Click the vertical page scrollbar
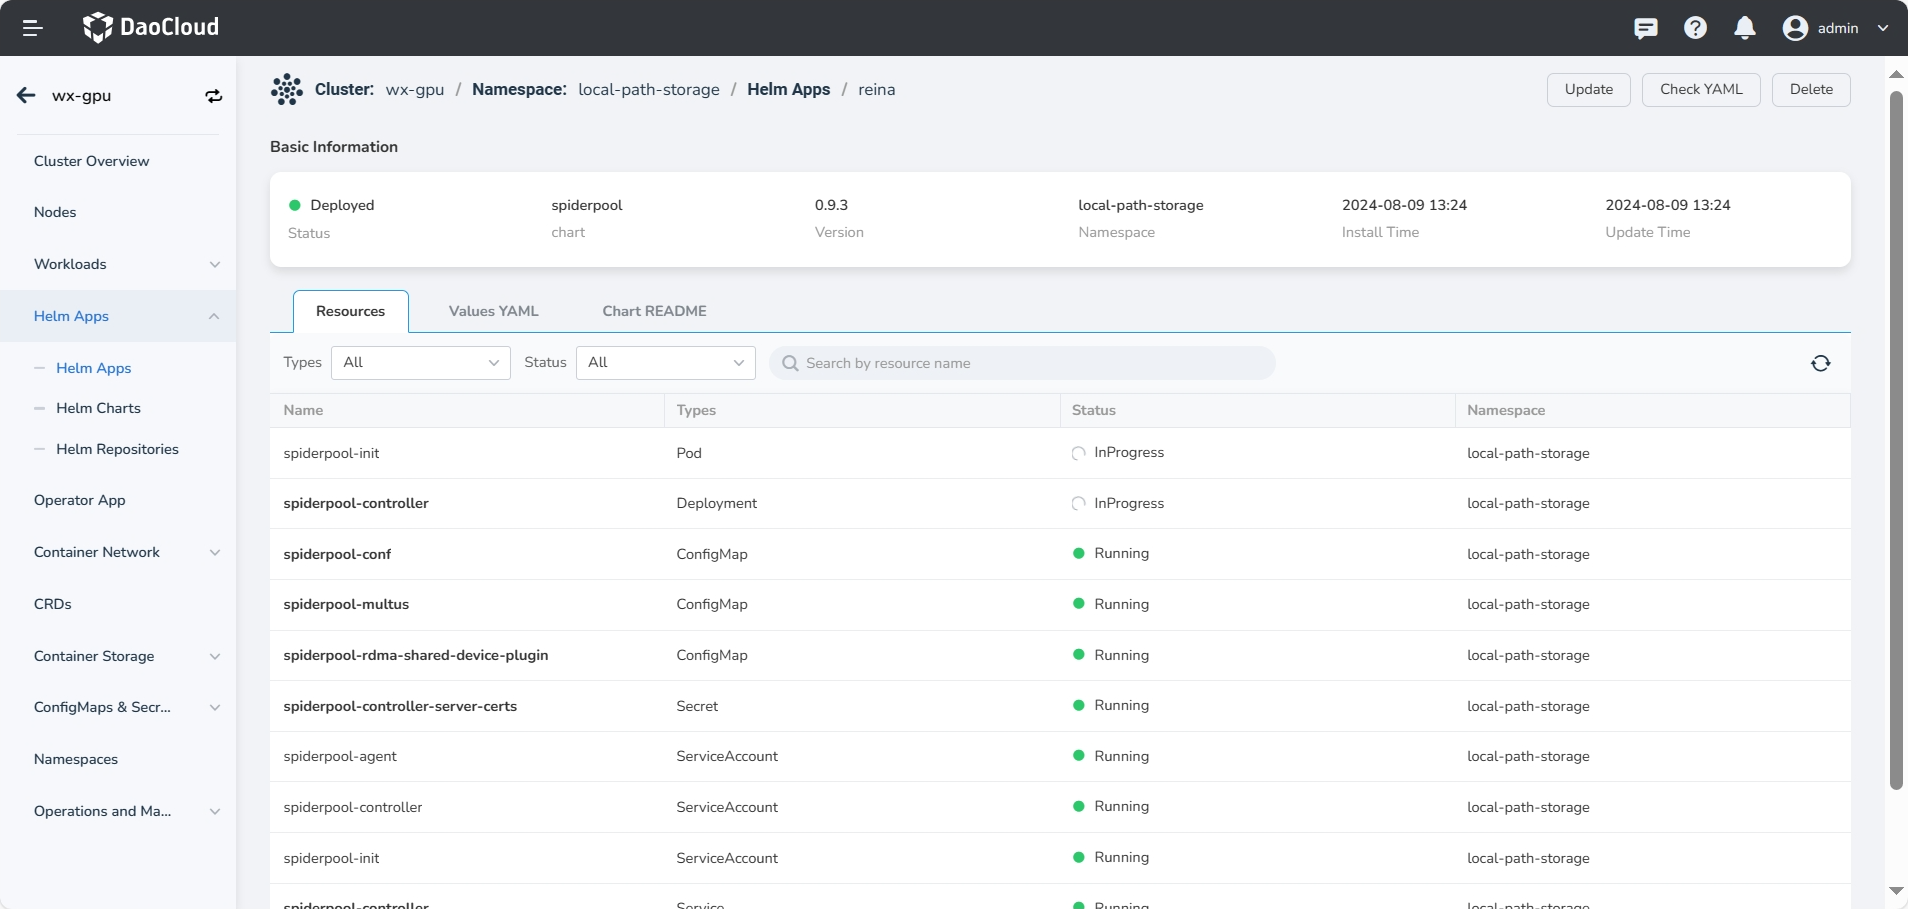The image size is (1908, 909). click(x=1895, y=440)
